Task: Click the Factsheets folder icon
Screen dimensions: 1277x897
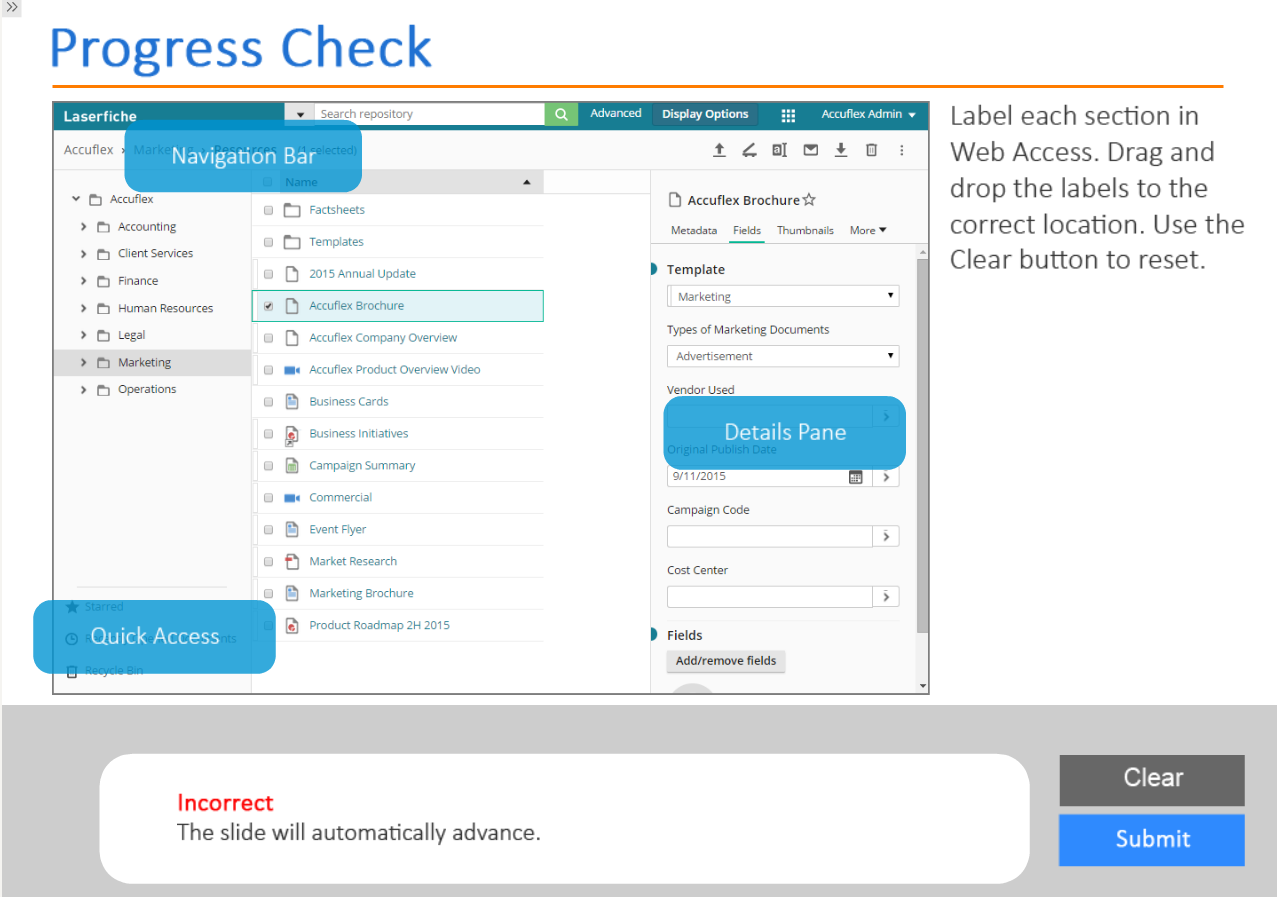Action: pos(292,210)
